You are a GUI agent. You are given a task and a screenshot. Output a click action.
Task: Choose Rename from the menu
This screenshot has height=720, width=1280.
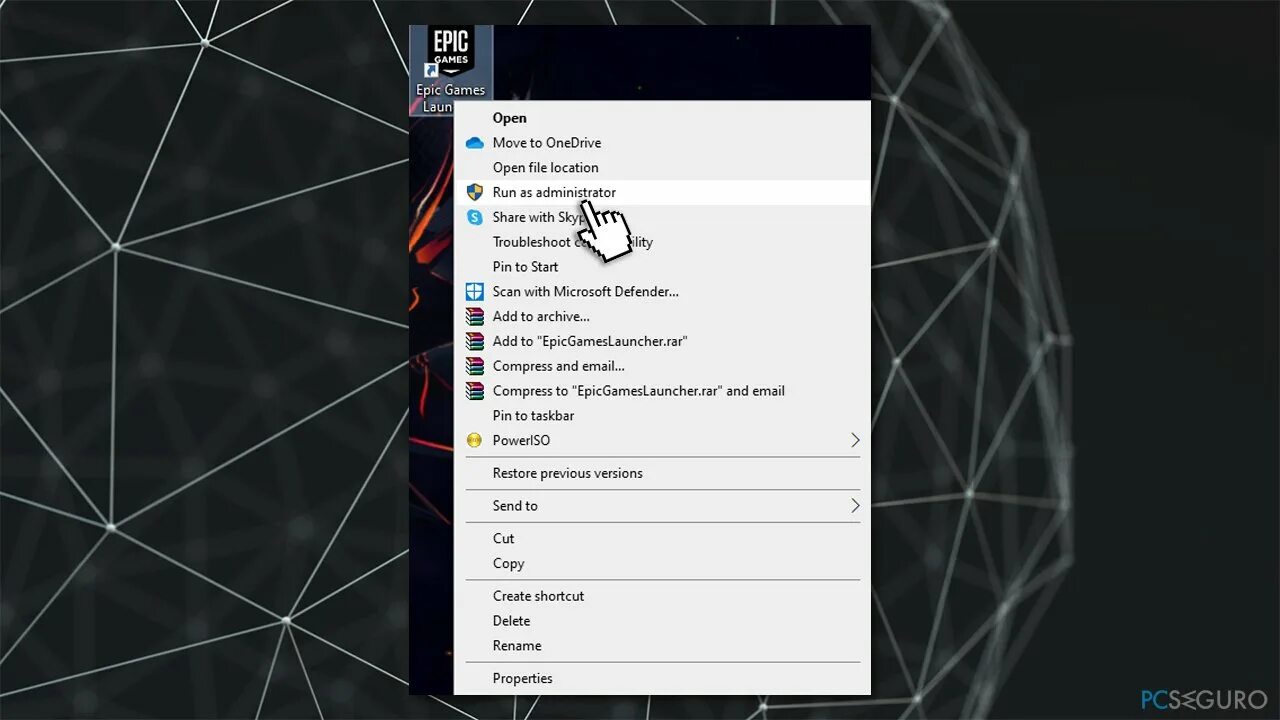click(662, 646)
